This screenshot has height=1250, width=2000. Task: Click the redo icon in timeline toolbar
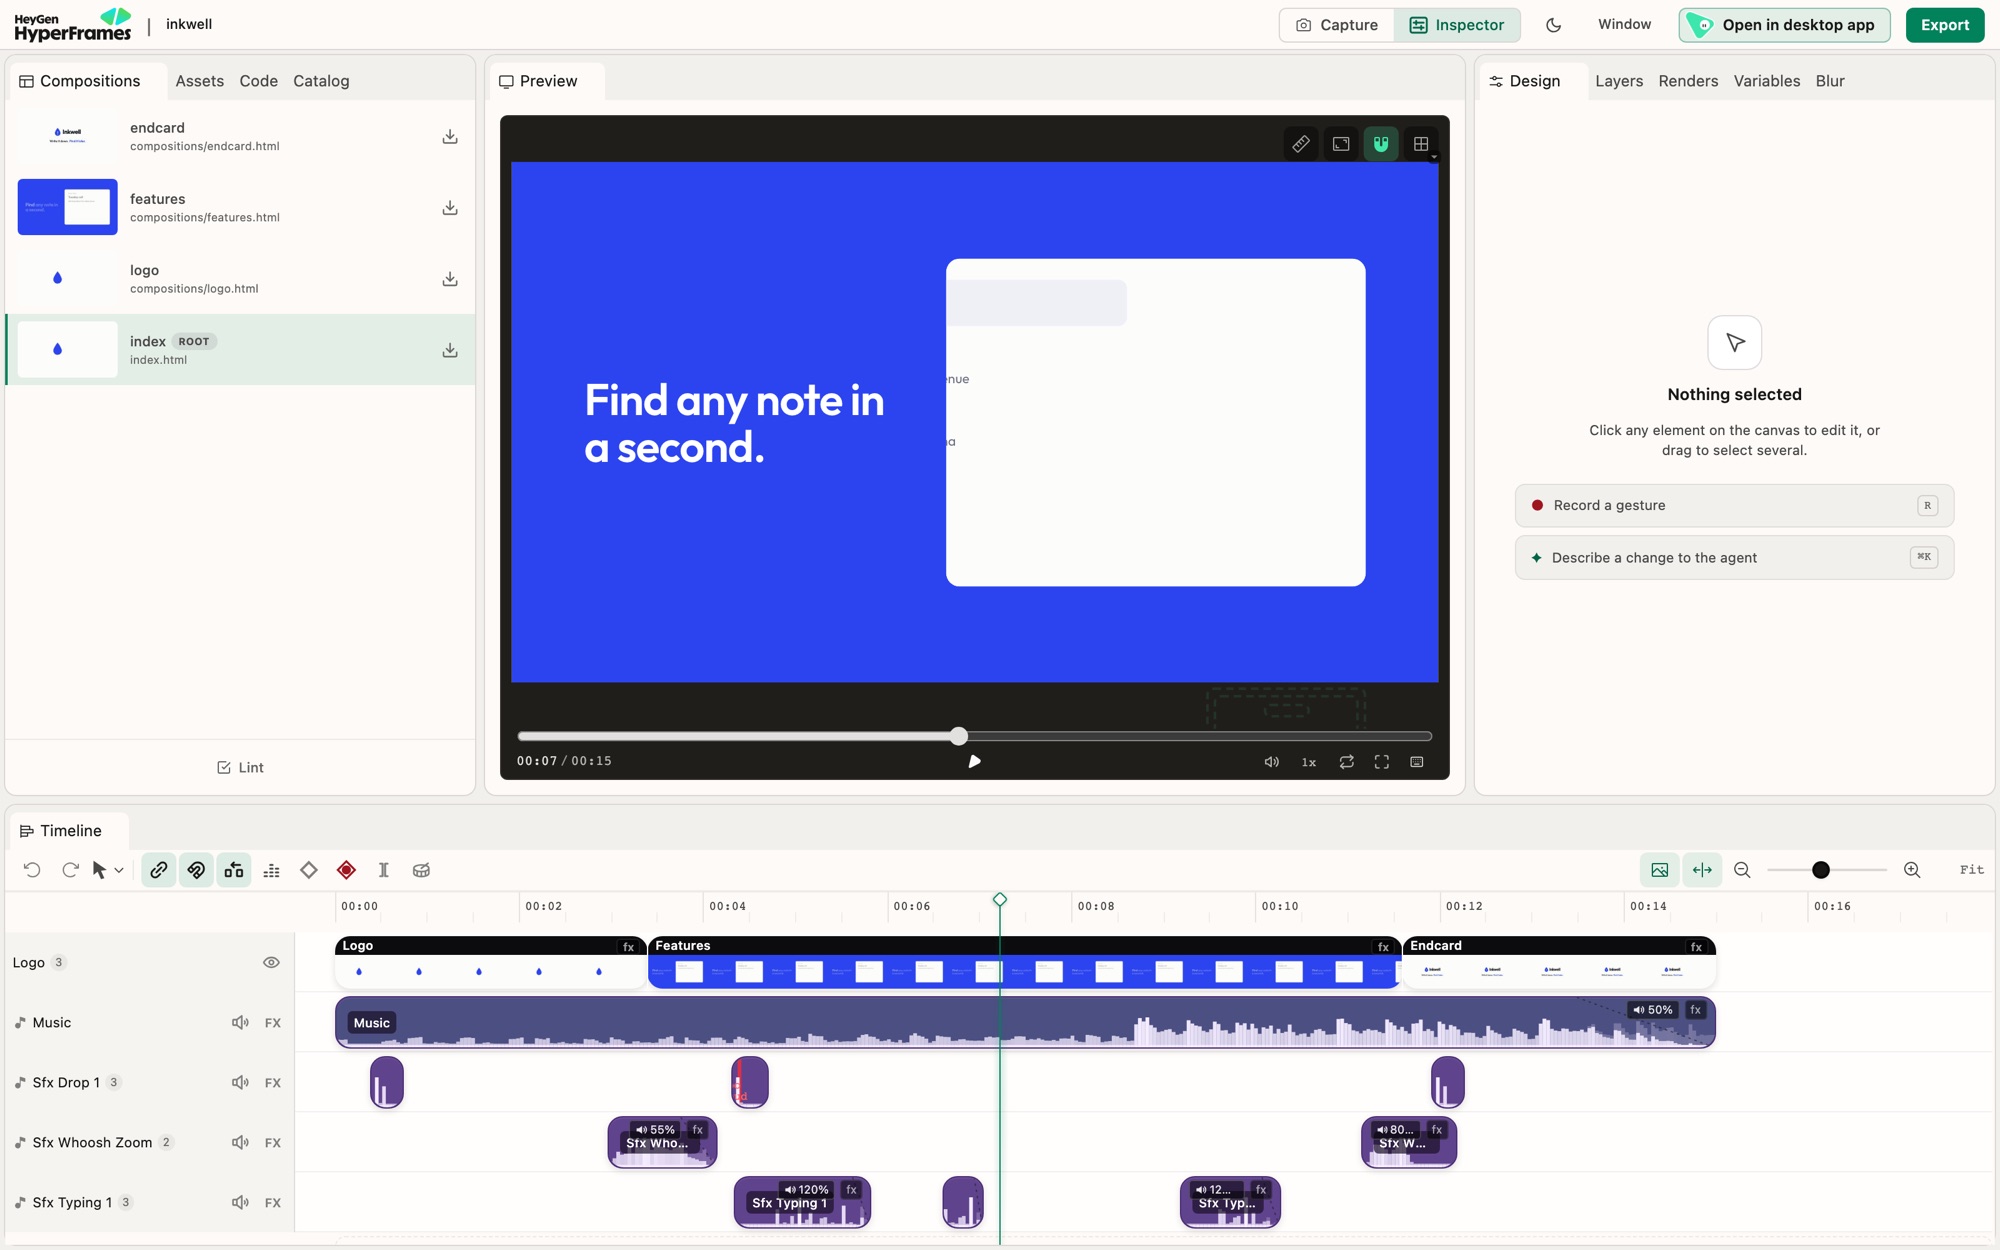coord(70,870)
